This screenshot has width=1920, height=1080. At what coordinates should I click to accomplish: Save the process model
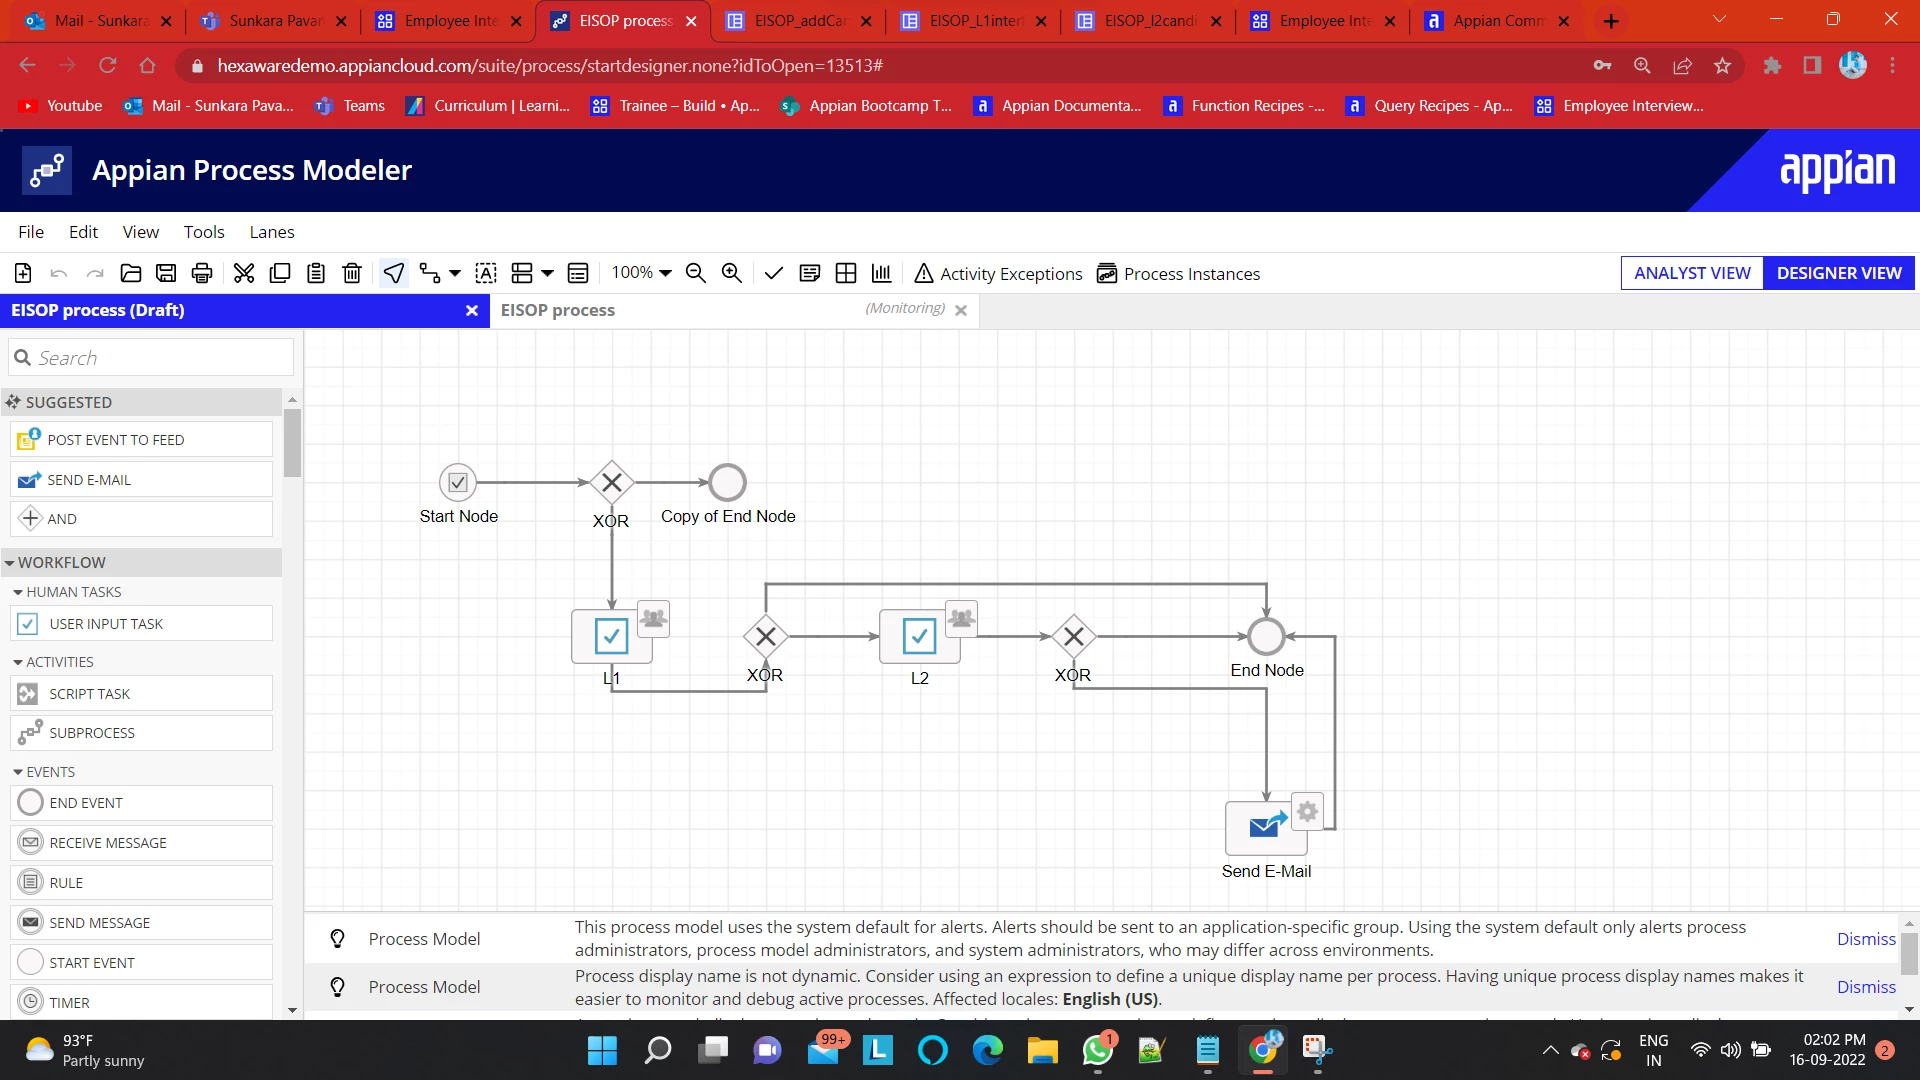click(166, 273)
